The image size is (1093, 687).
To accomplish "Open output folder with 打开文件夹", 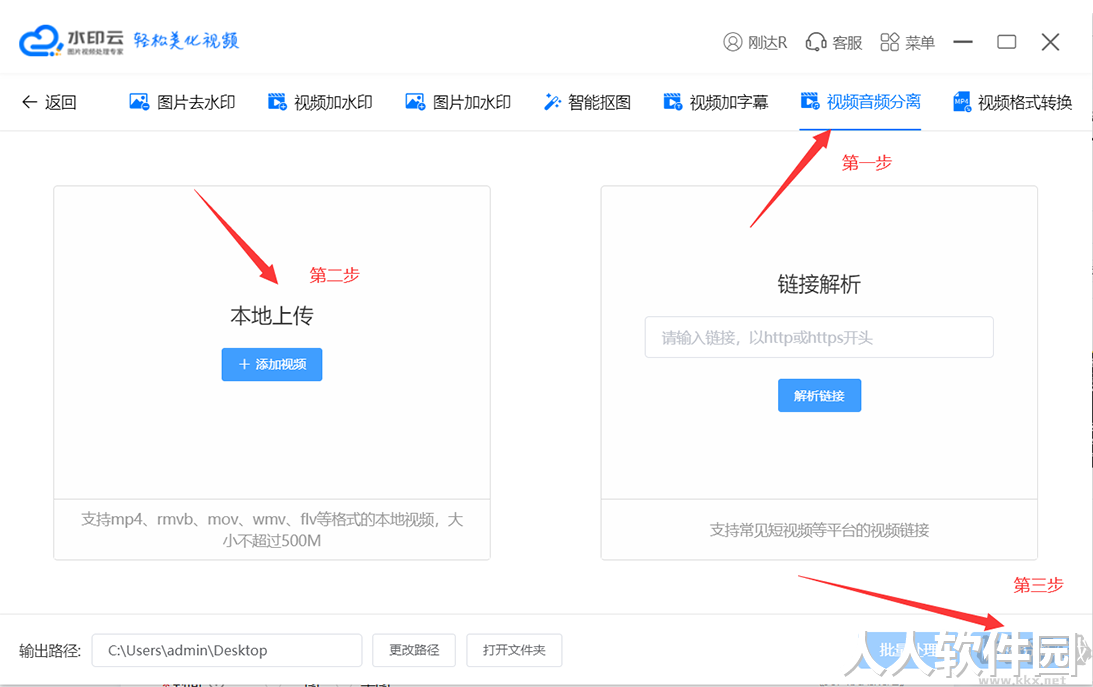I will [514, 650].
